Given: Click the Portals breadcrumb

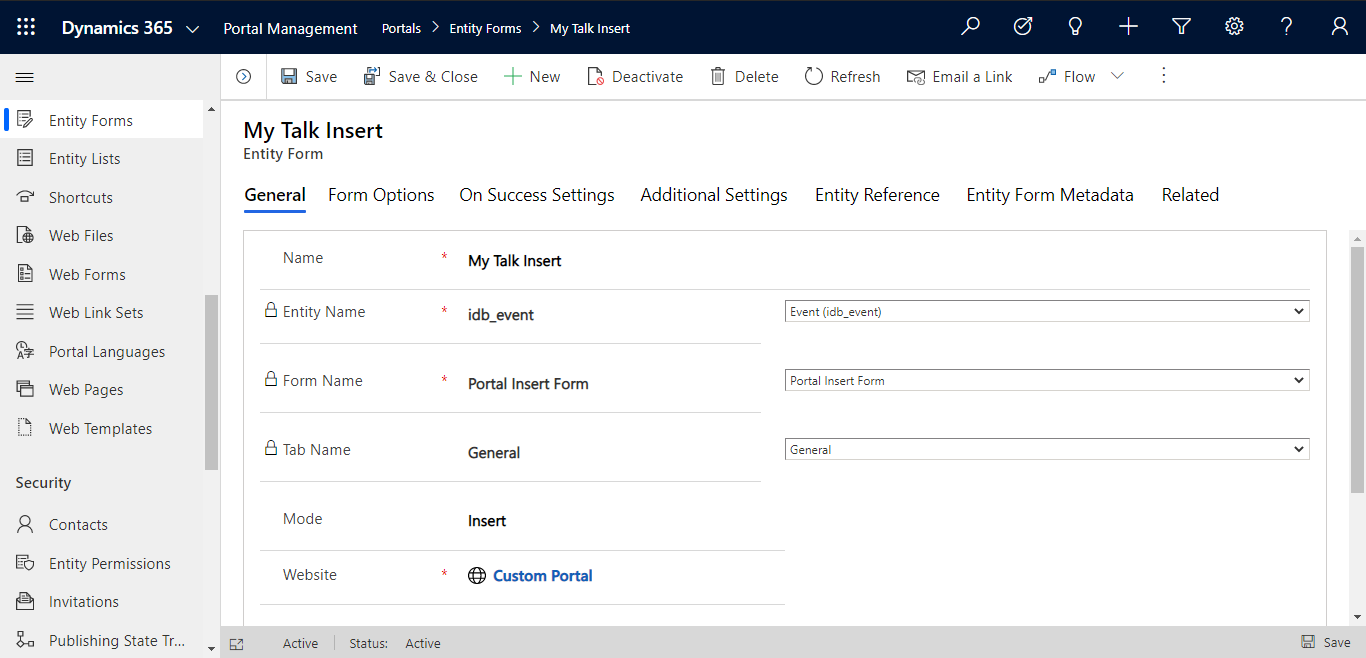Looking at the screenshot, I should [401, 28].
